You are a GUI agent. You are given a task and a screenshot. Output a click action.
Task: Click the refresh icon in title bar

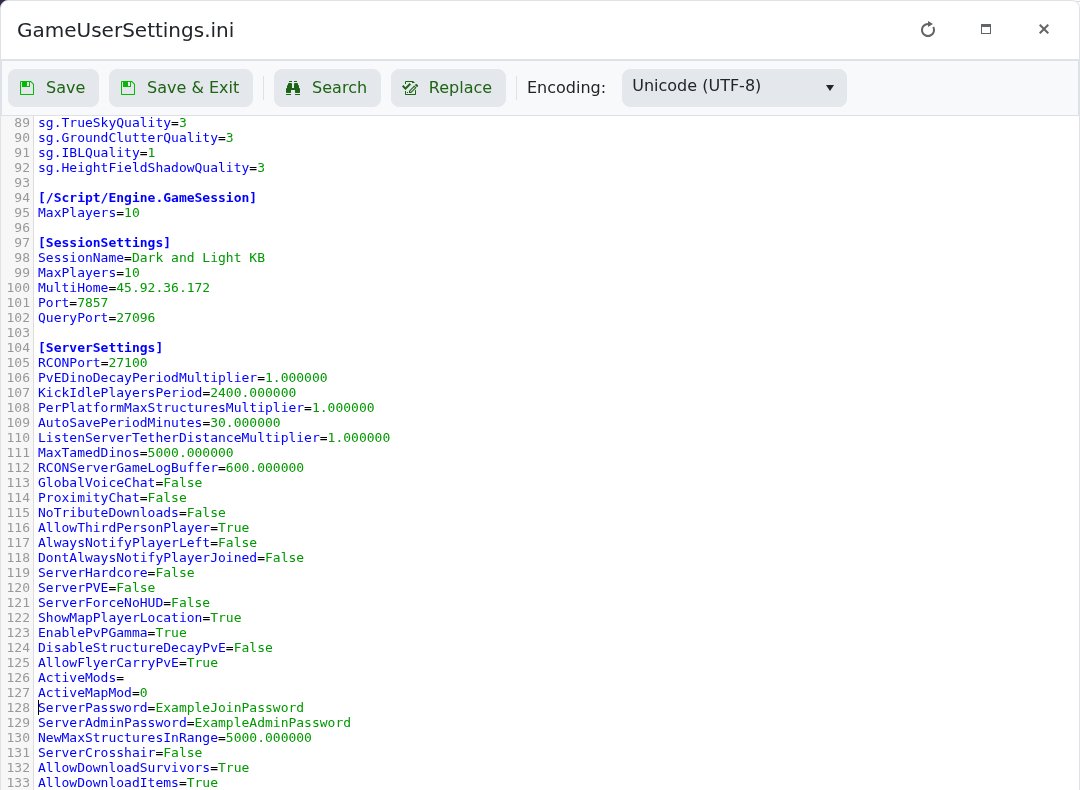[x=928, y=30]
